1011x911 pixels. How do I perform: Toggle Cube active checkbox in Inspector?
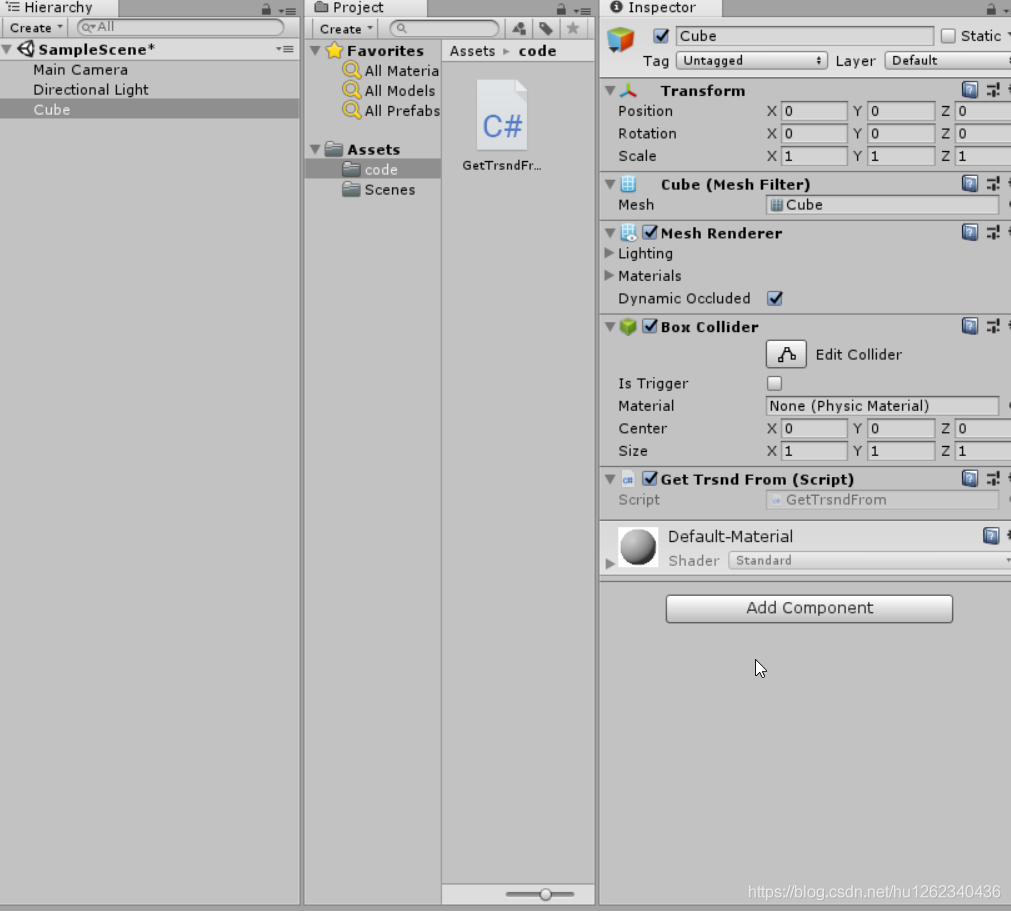click(661, 36)
